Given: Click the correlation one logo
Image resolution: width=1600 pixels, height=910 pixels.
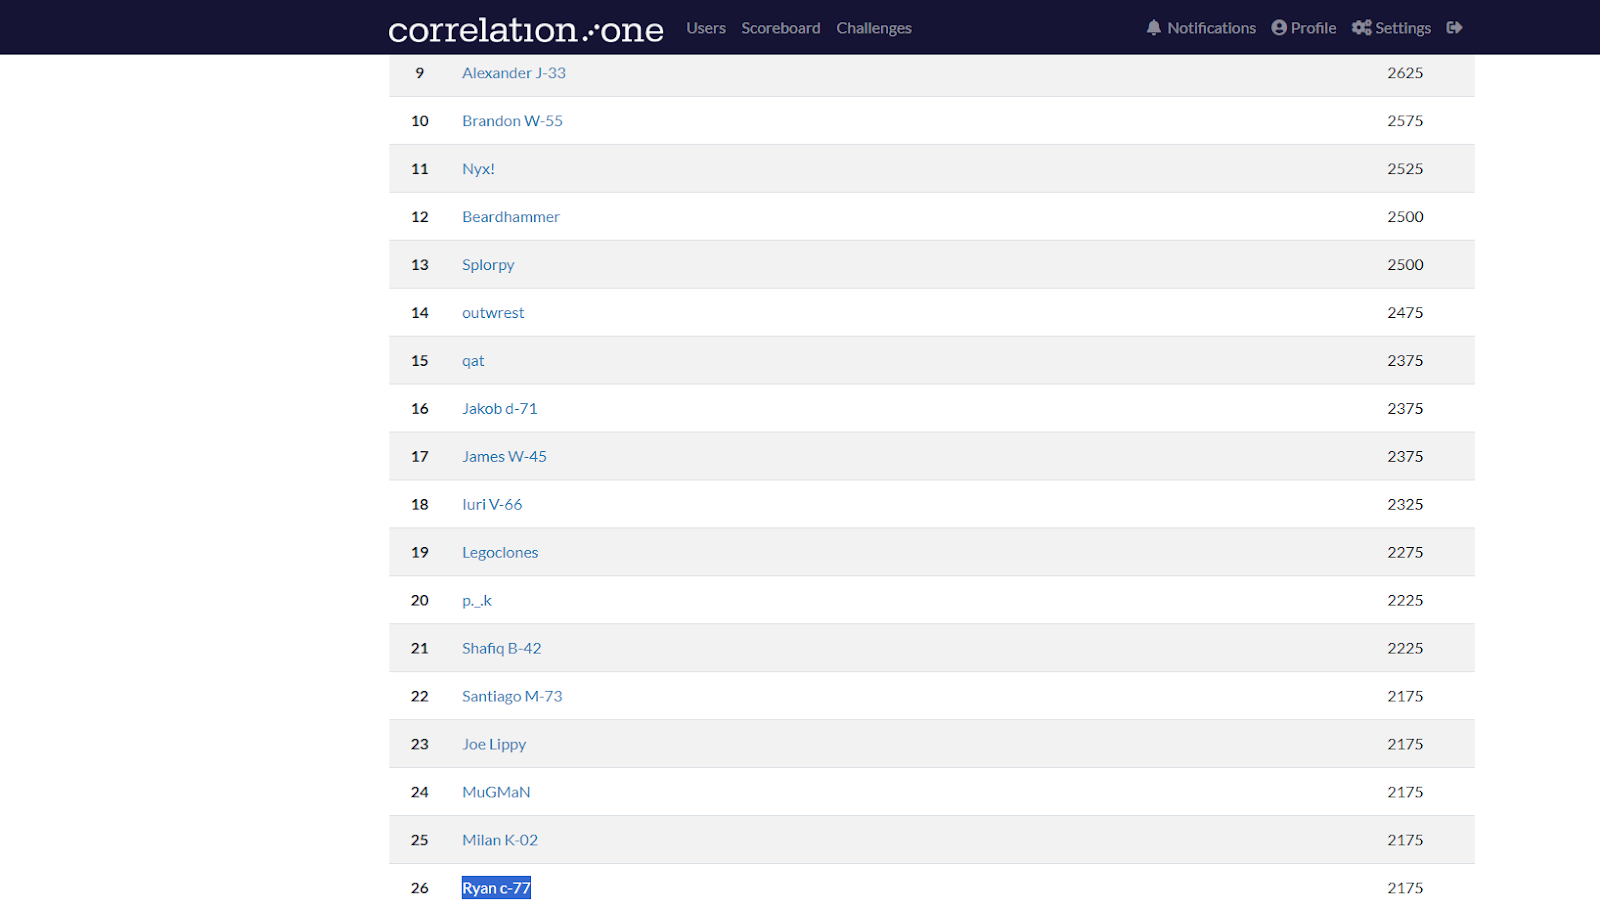Looking at the screenshot, I should (526, 29).
